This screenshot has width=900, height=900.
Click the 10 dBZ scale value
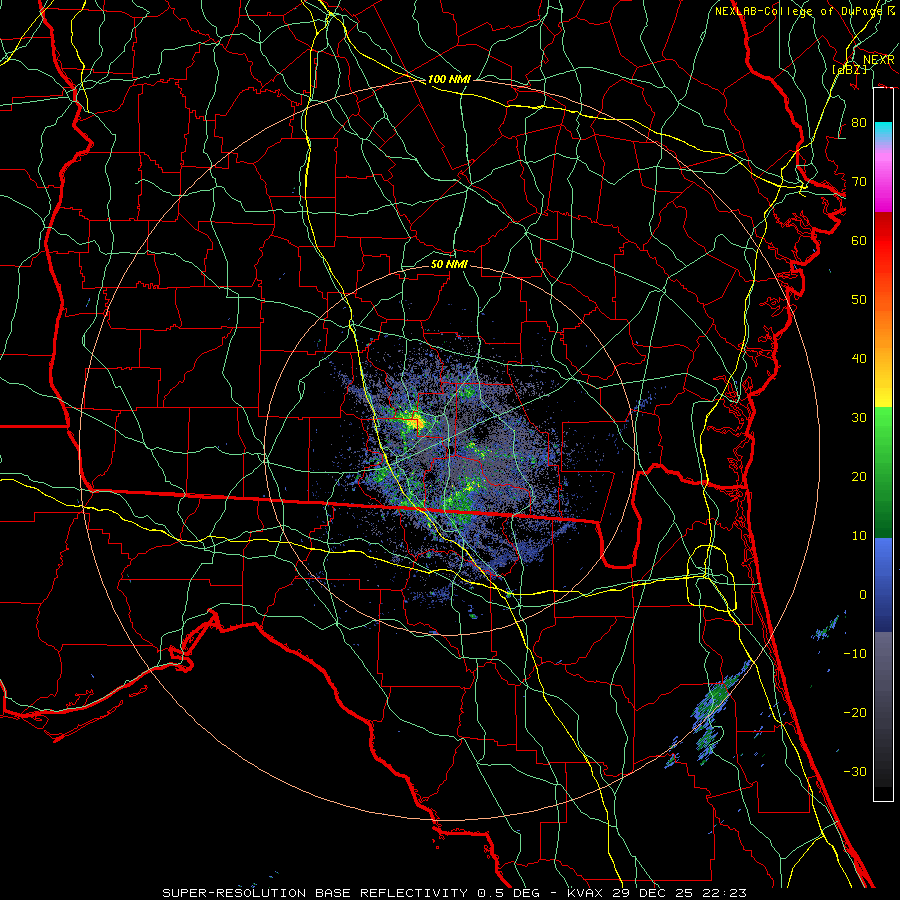coord(859,536)
